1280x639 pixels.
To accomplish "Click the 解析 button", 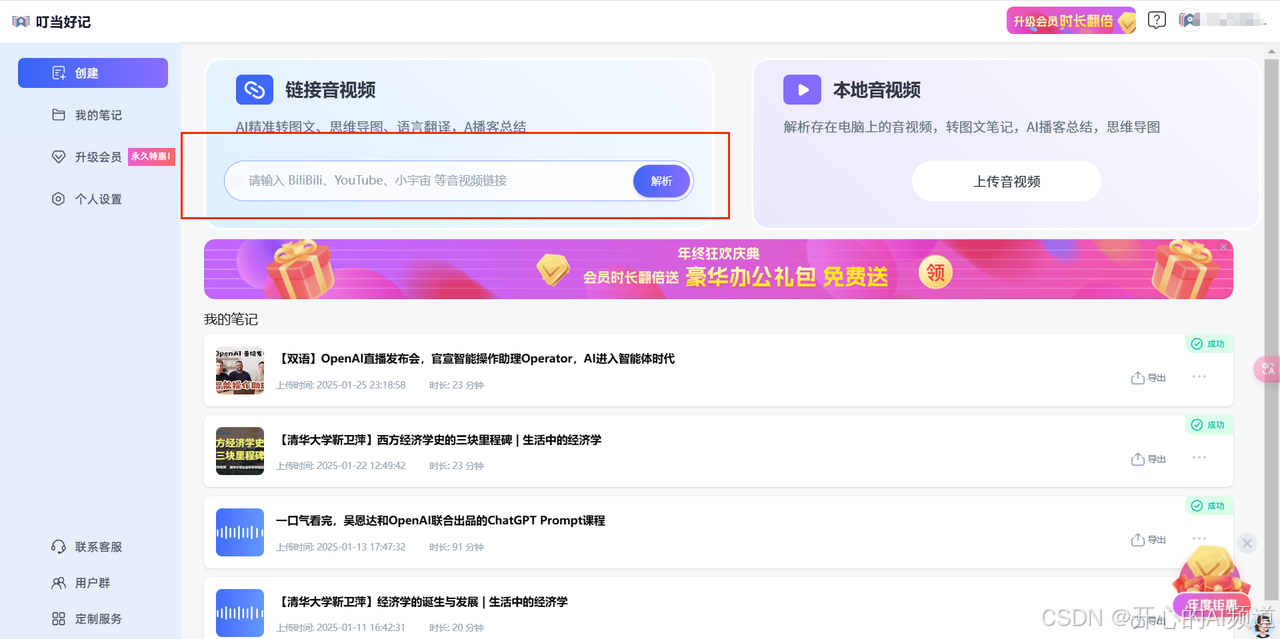I will tap(662, 181).
